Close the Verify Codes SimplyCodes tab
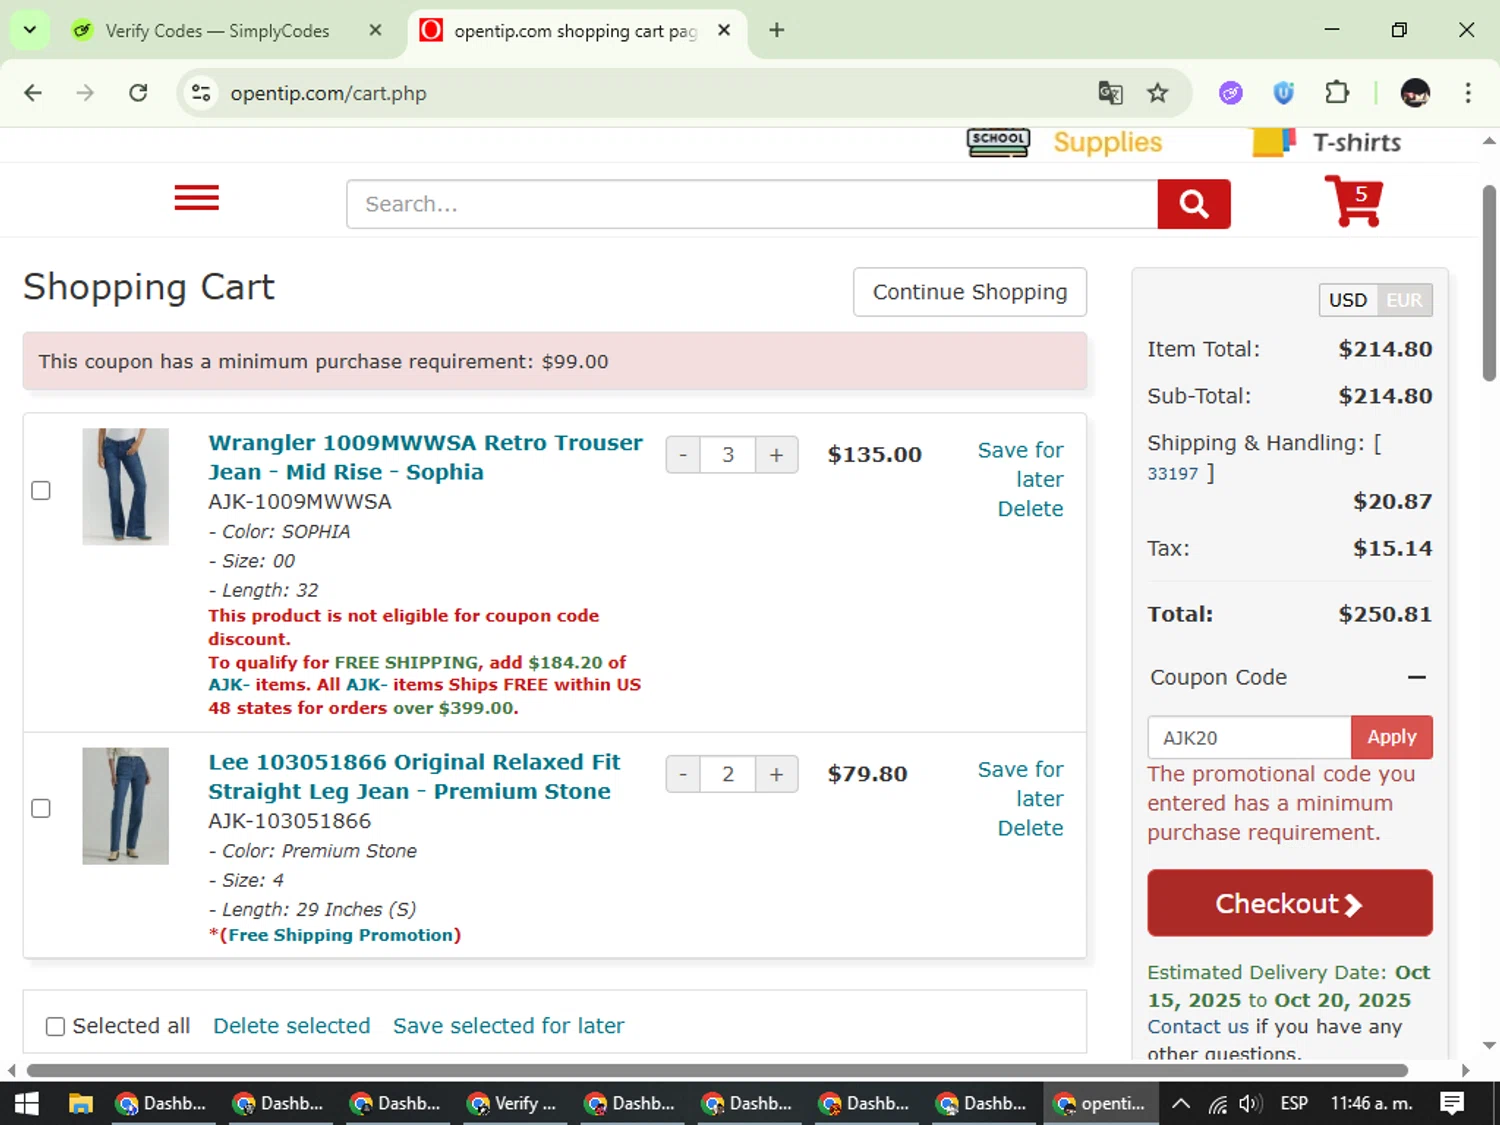The height and width of the screenshot is (1125, 1500). [x=375, y=30]
